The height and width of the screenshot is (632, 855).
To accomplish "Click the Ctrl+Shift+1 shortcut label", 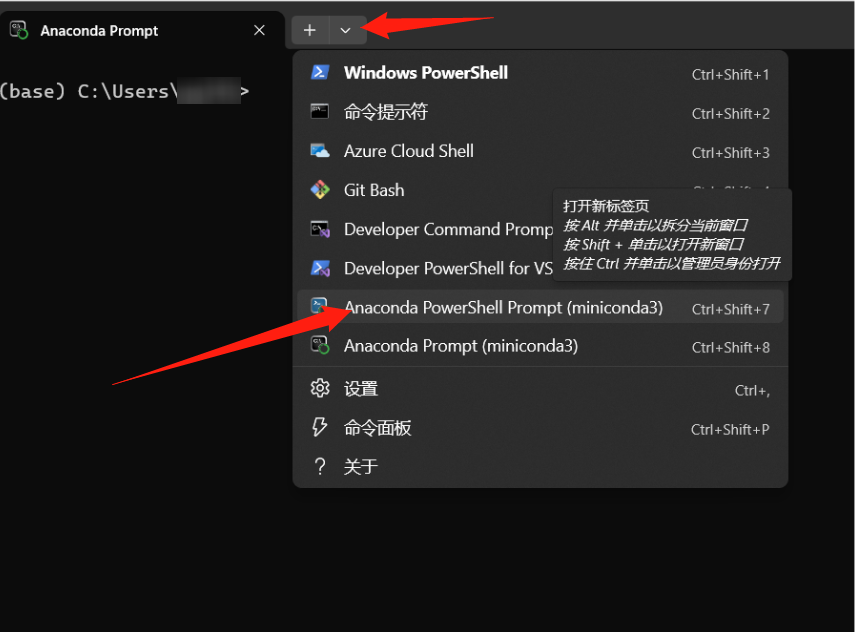I will (731, 75).
